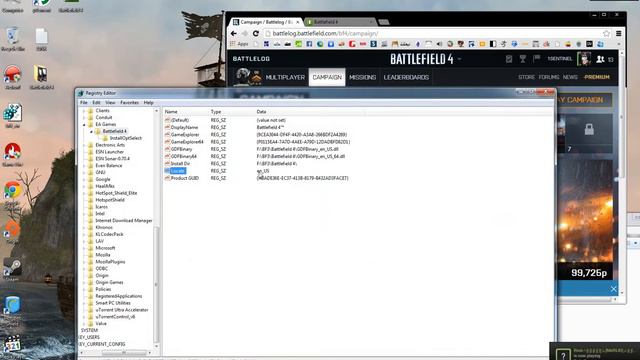
Task: Open the Registry Editor Favorites menu
Action: [x=129, y=102]
